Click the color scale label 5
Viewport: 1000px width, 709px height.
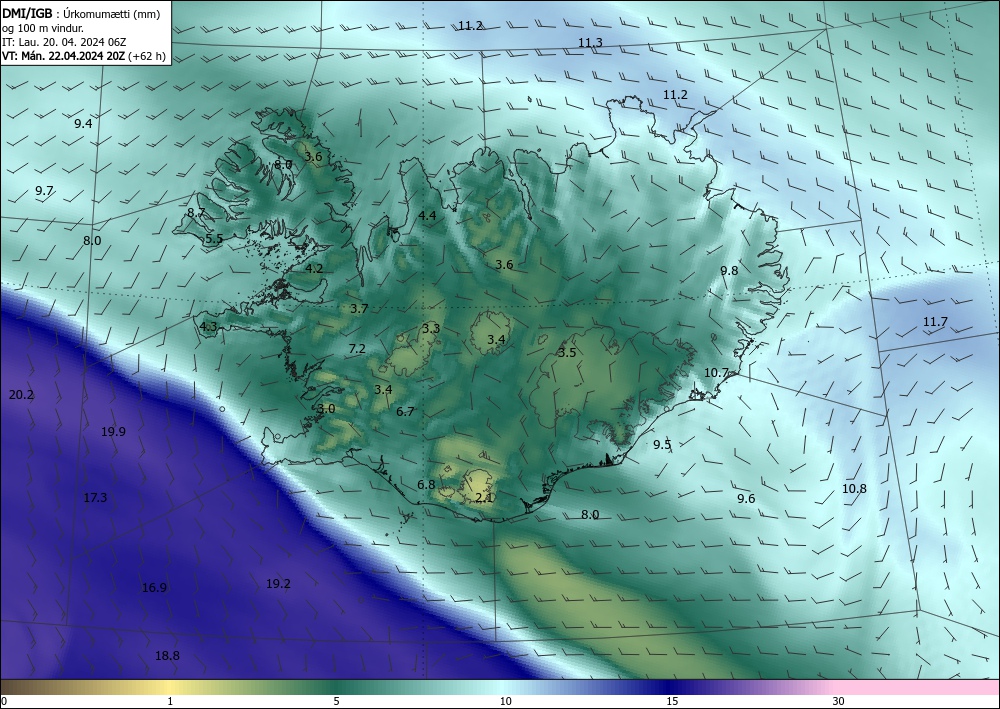(x=337, y=701)
